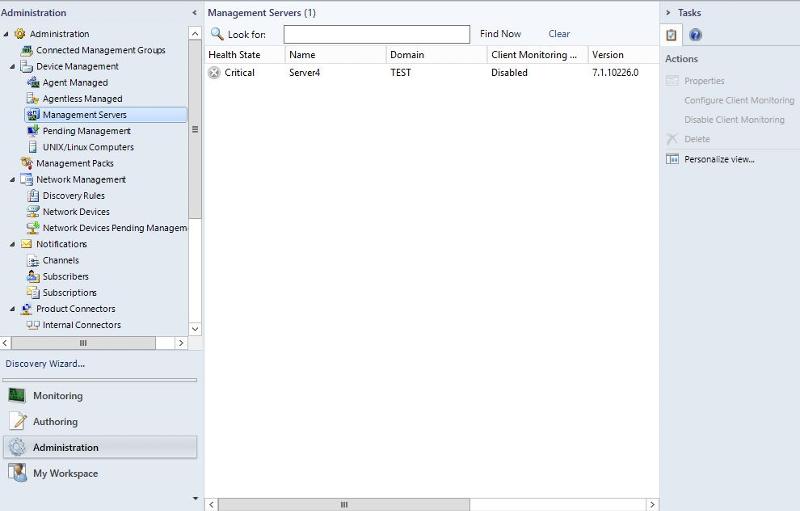Viewport: 800px width, 511px height.
Task: Collapse the Device Management tree node
Action: click(x=12, y=67)
